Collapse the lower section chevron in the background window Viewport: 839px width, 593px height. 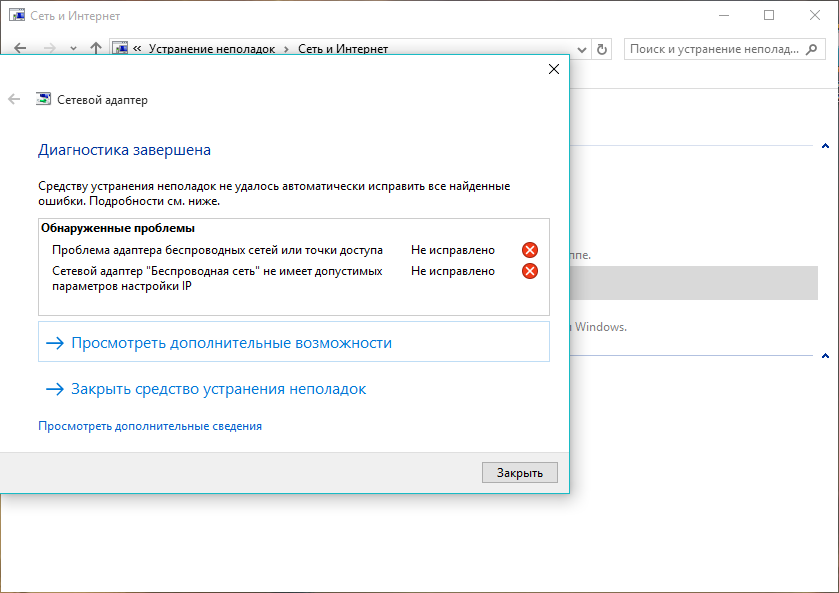[825, 355]
